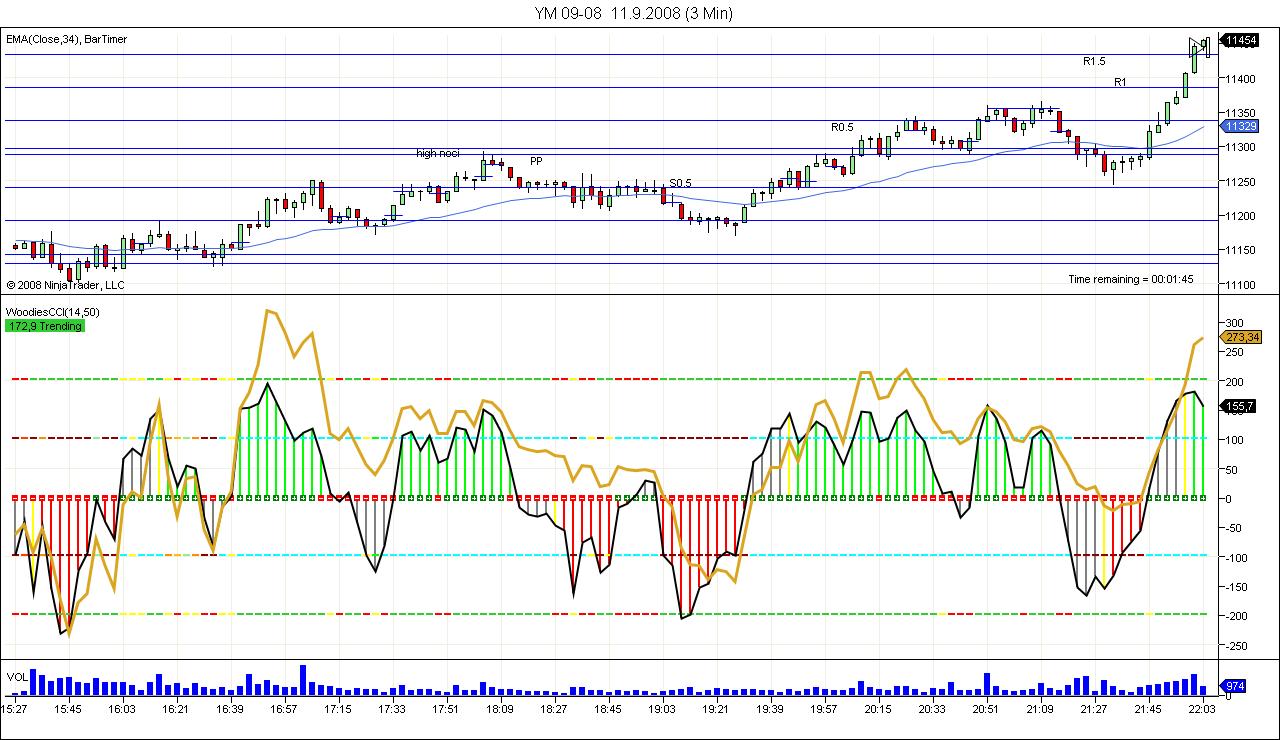Screen dimensions: 1280x740
Task: Select the 15:27 time axis label
Action: [15, 709]
